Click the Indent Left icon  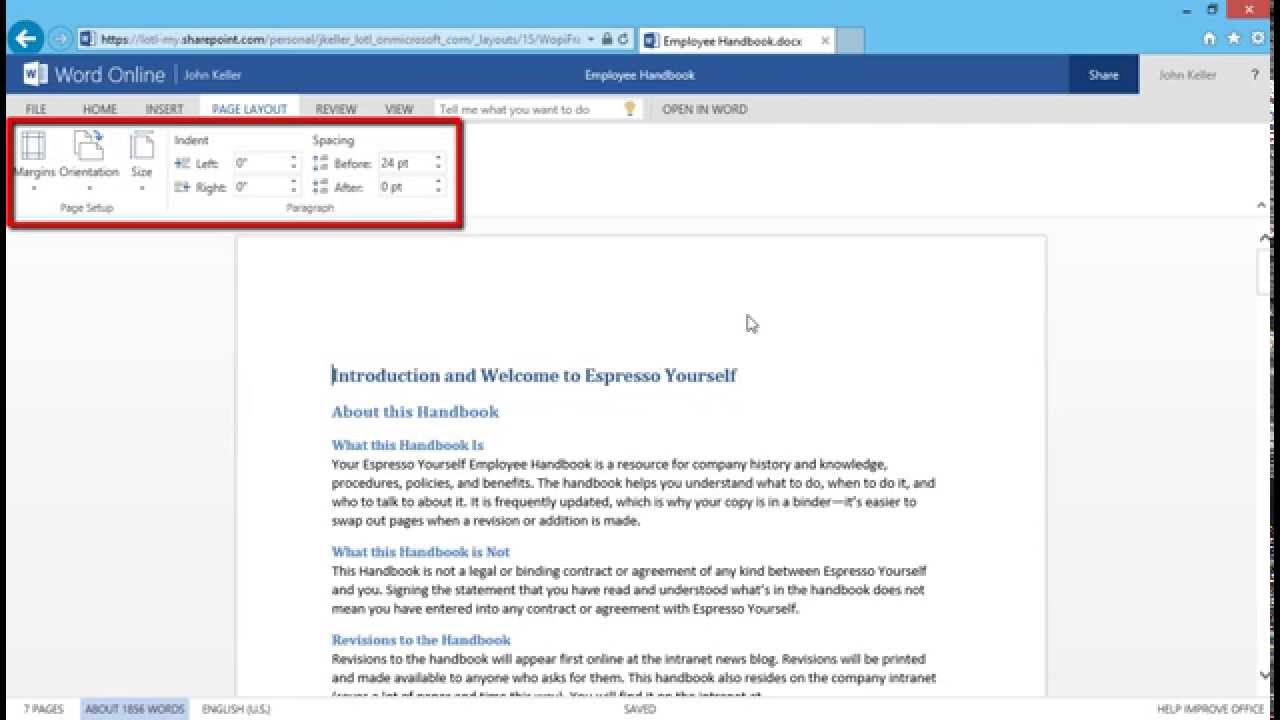tap(182, 163)
